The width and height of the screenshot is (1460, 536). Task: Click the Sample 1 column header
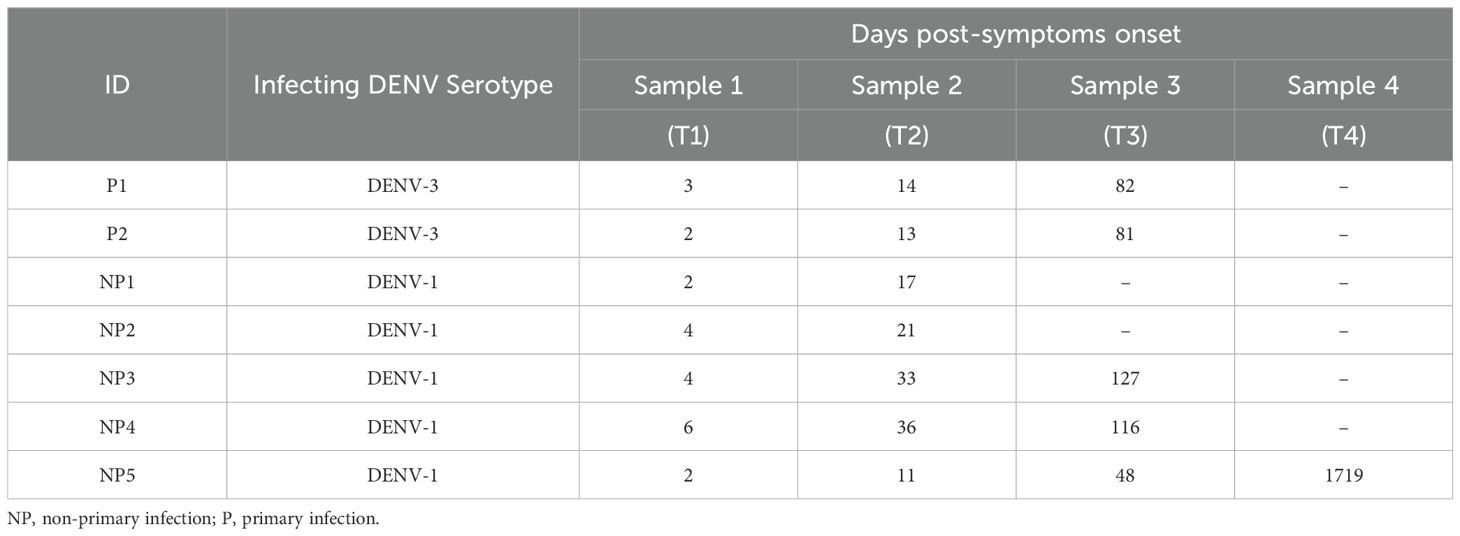coord(688,86)
